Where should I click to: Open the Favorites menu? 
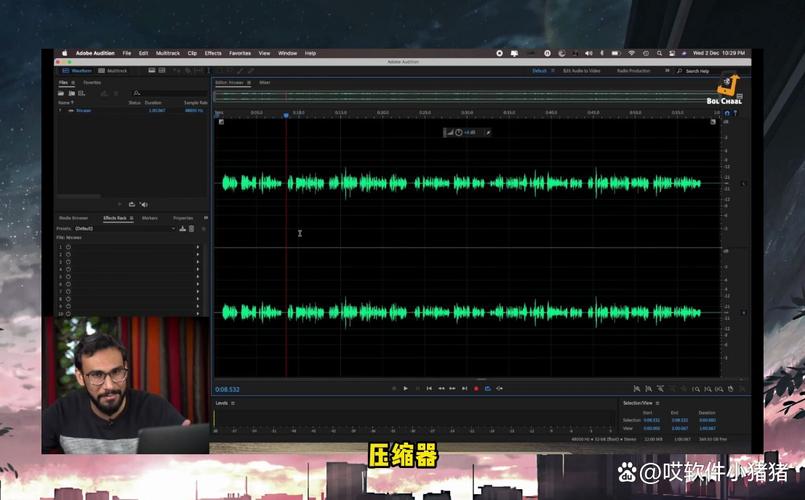click(240, 53)
